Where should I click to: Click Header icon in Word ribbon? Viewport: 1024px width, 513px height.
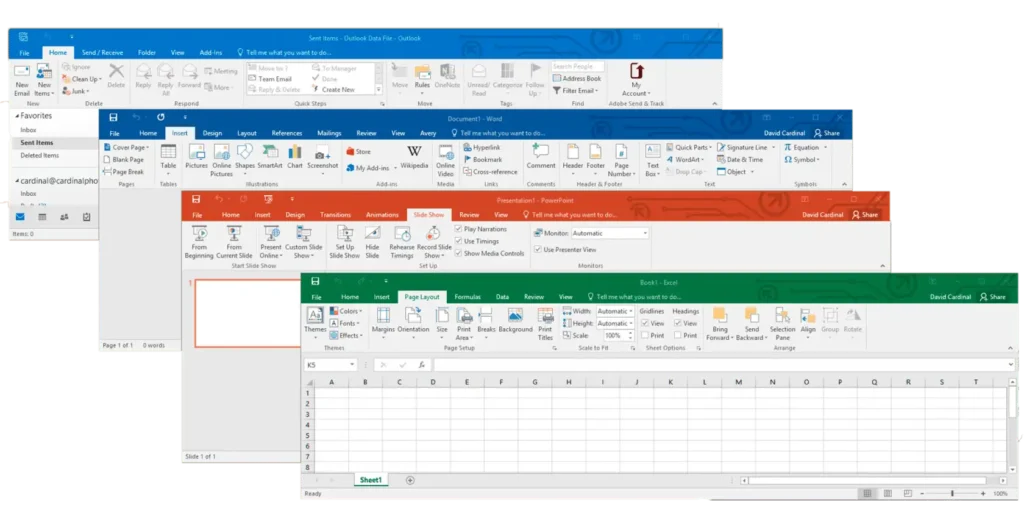pyautogui.click(x=573, y=157)
